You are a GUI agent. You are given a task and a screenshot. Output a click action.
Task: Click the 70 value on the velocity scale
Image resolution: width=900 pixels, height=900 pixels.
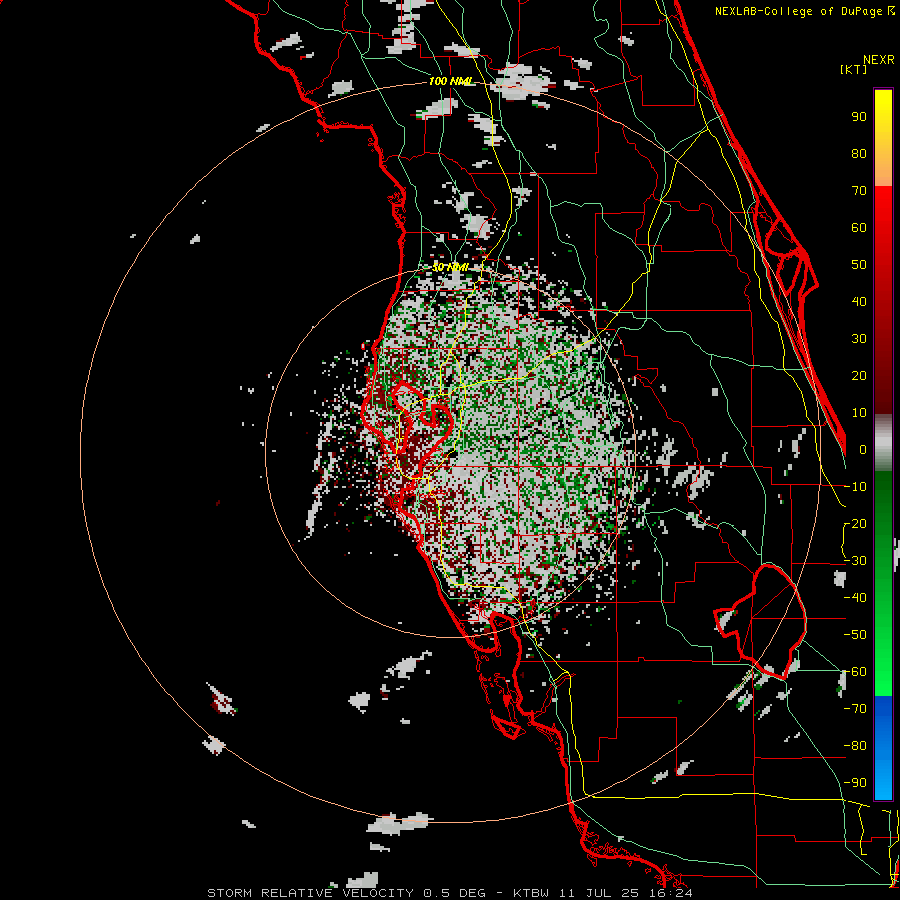tap(859, 191)
